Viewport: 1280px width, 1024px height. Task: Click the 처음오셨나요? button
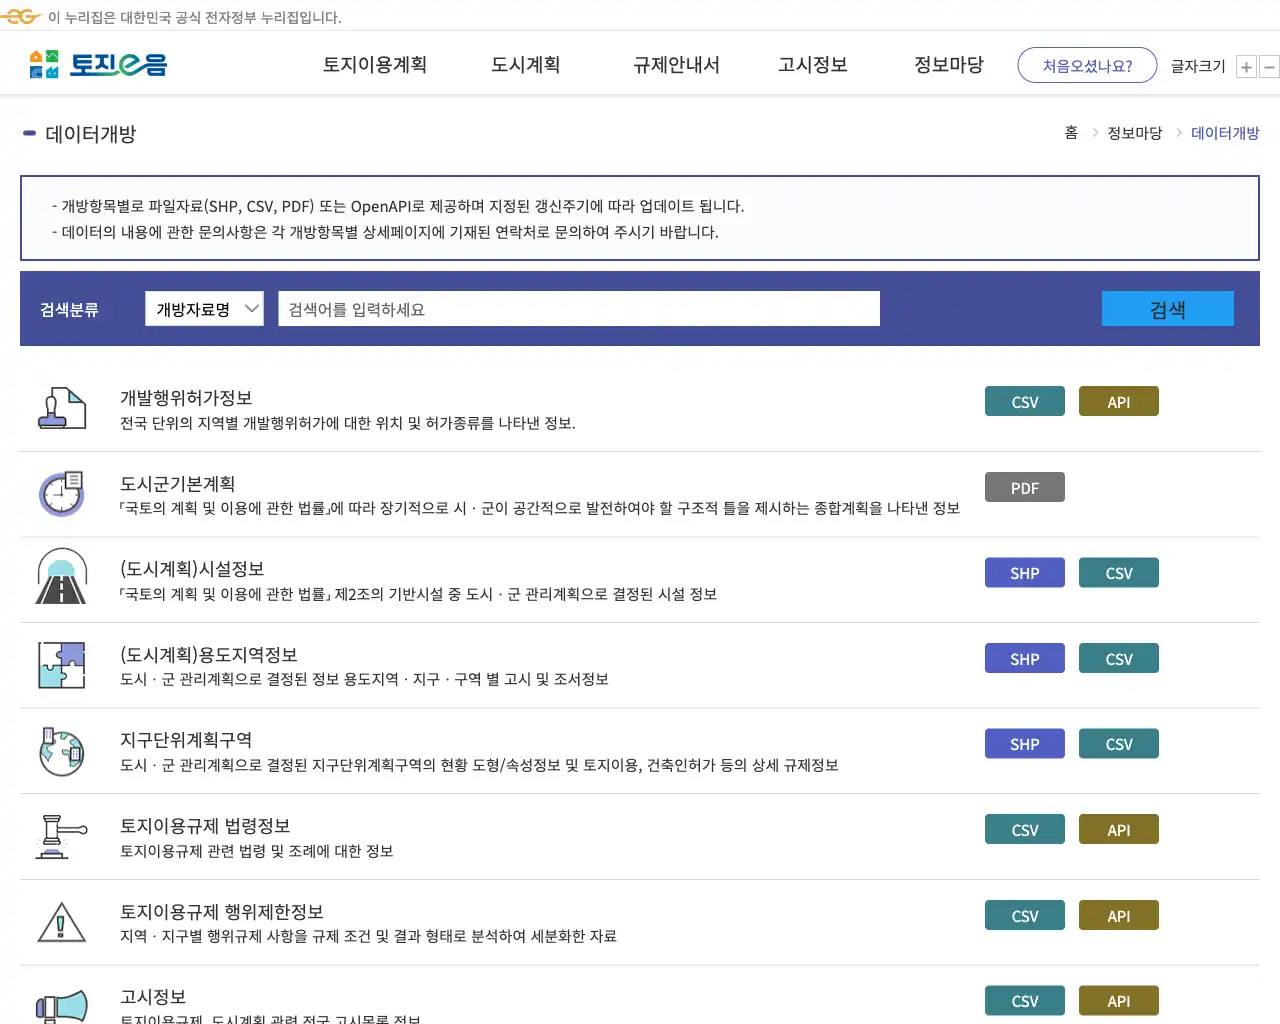tap(1087, 64)
